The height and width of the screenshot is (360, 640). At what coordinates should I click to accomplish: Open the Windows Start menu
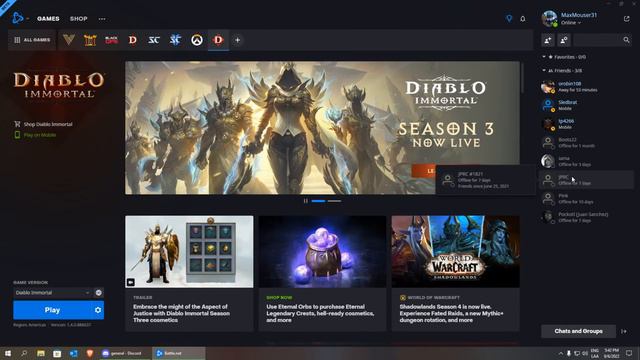(x=8, y=353)
